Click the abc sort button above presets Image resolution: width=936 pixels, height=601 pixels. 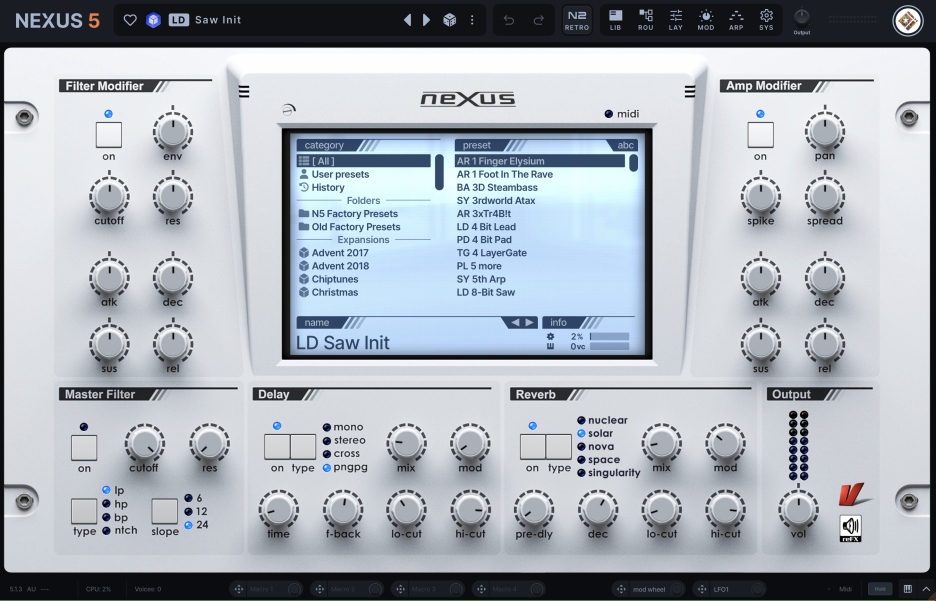tap(625, 145)
